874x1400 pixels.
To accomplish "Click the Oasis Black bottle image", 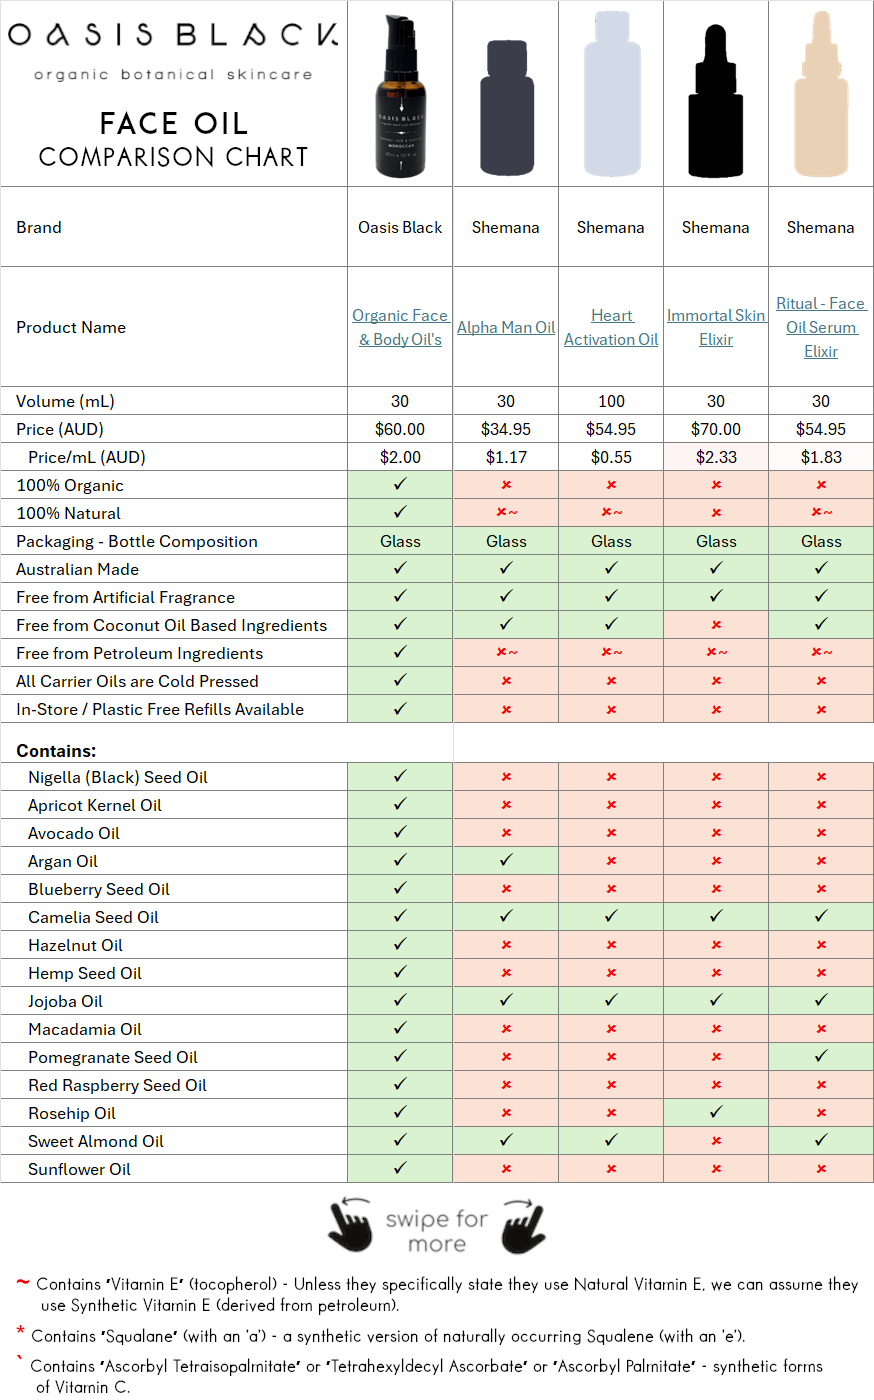I will (x=401, y=96).
